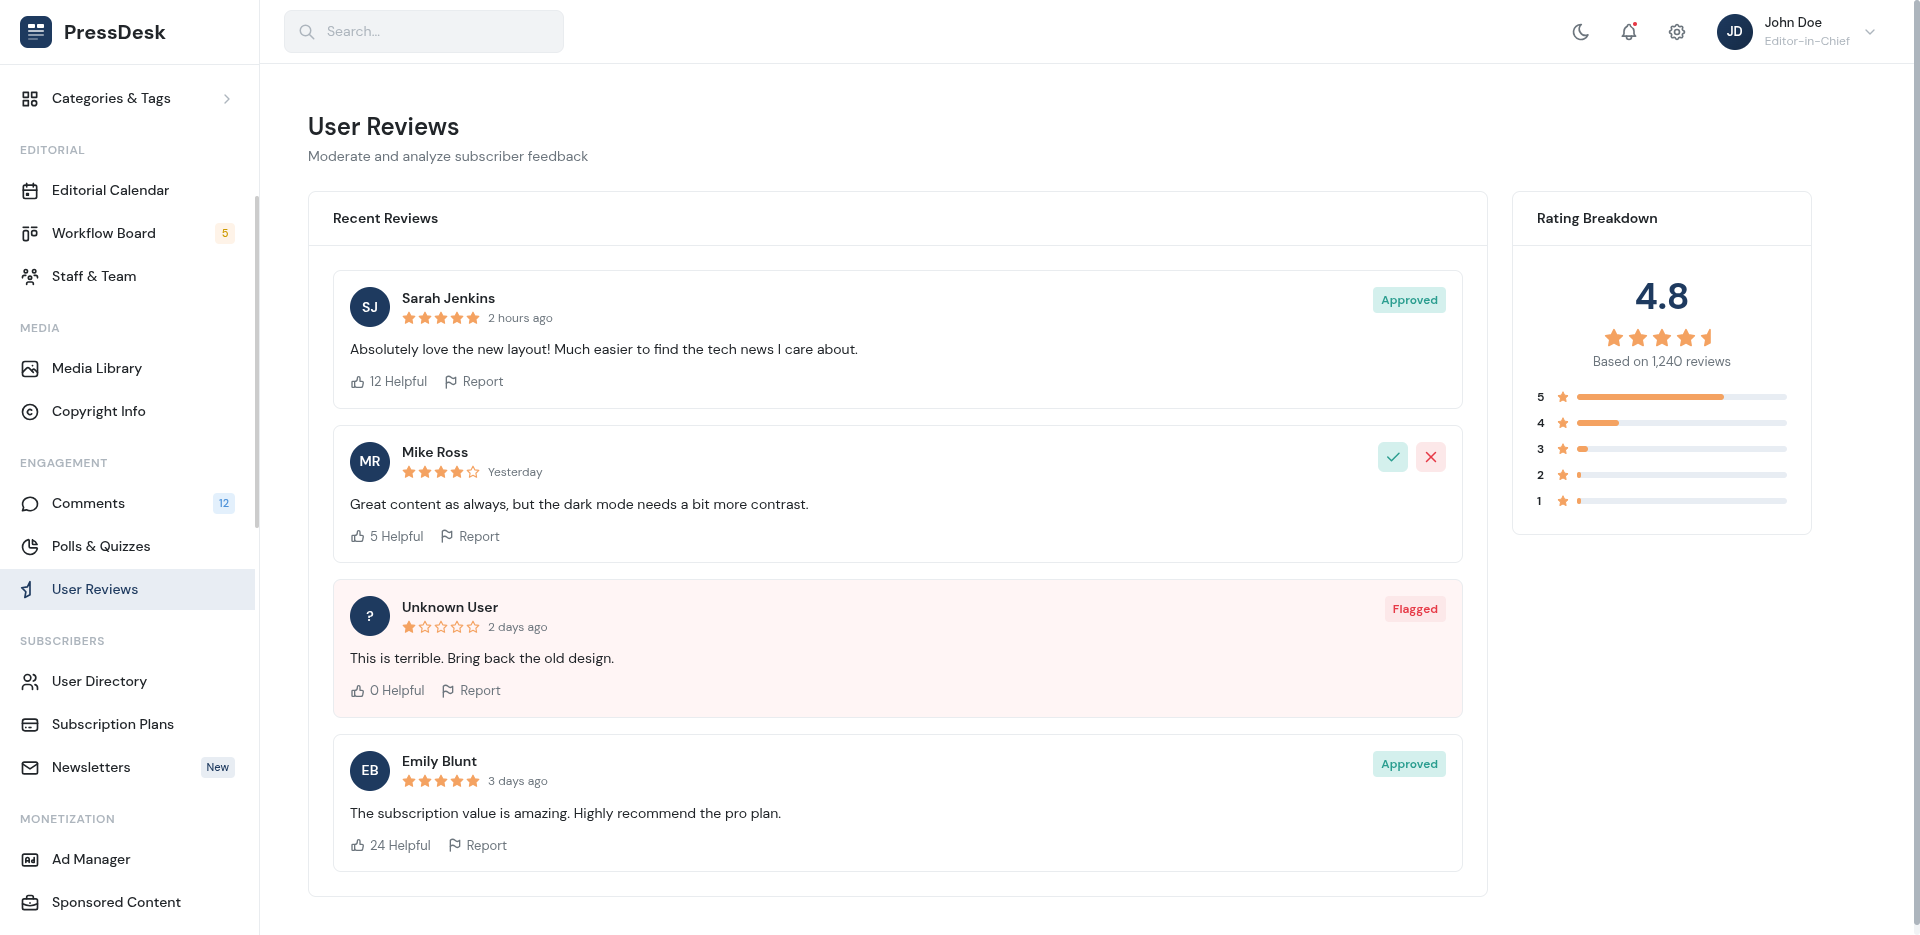
Task: Open the settings gear in the top bar
Action: click(1677, 31)
